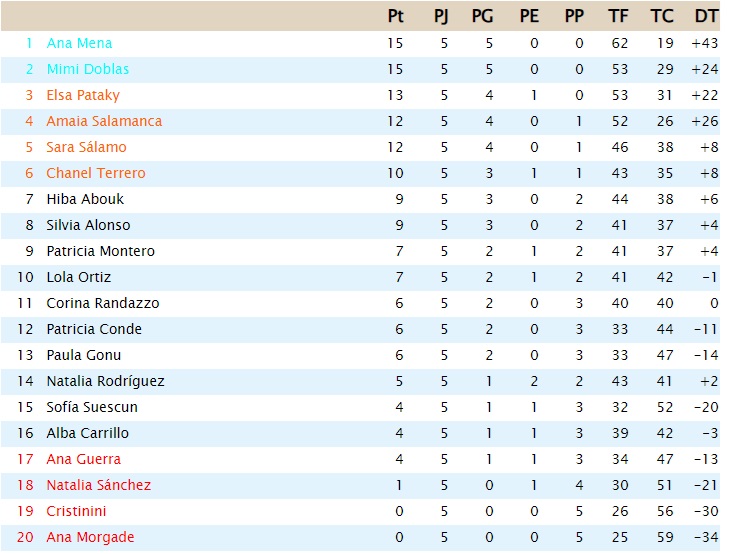Sort by the DT column header
The width and height of the screenshot is (729, 554).
[x=706, y=16]
